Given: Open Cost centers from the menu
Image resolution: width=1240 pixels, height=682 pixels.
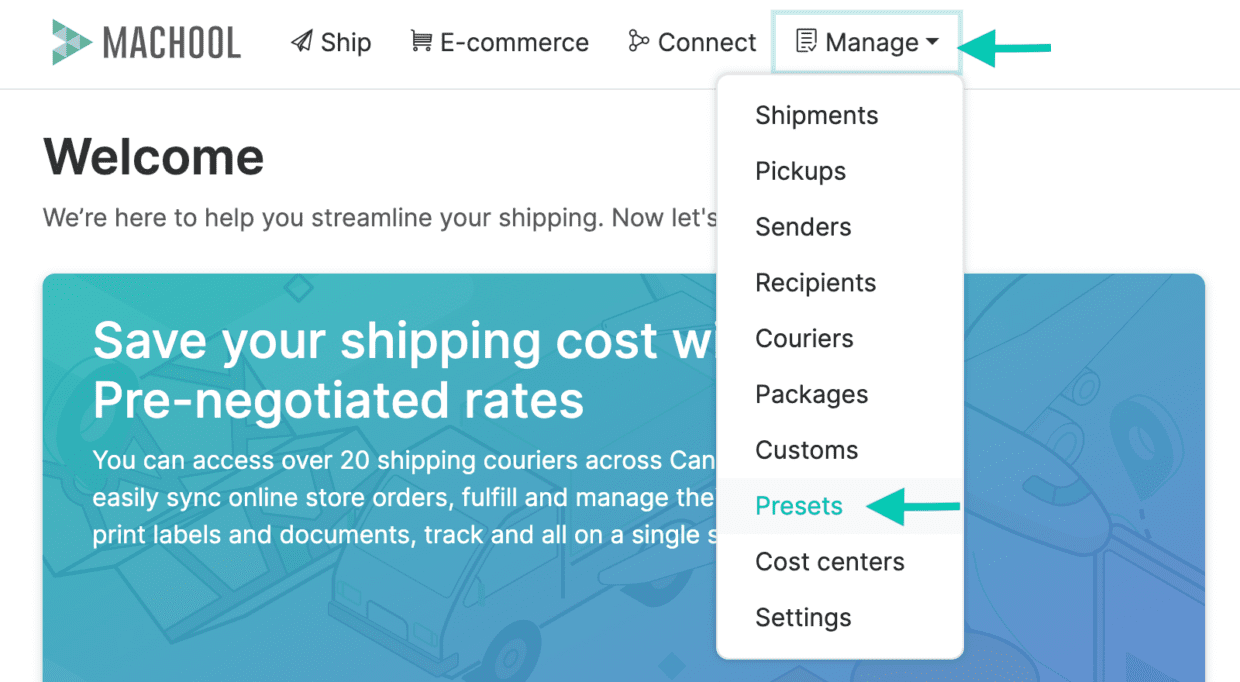Looking at the screenshot, I should tap(829, 562).
